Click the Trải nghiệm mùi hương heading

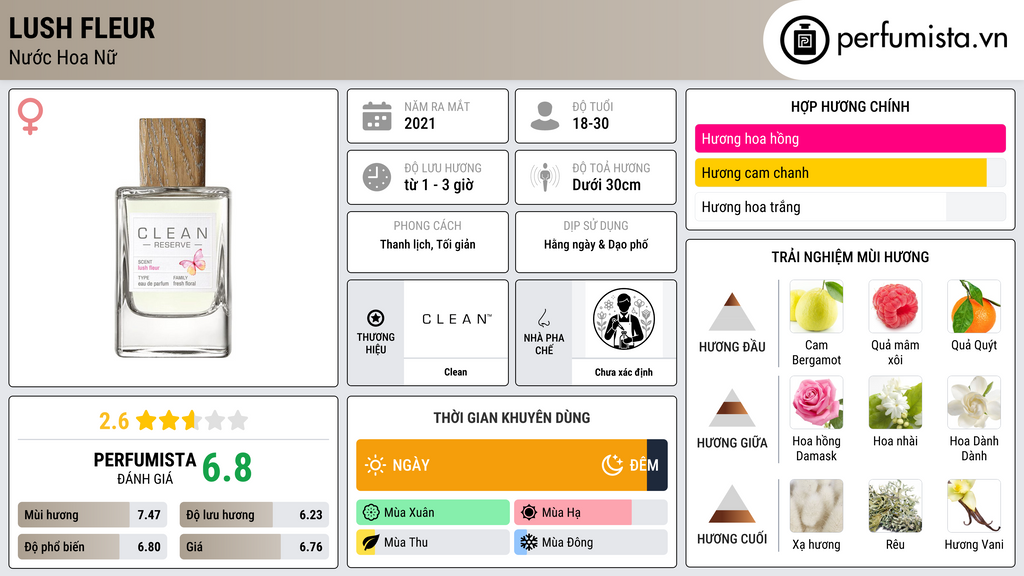850,257
